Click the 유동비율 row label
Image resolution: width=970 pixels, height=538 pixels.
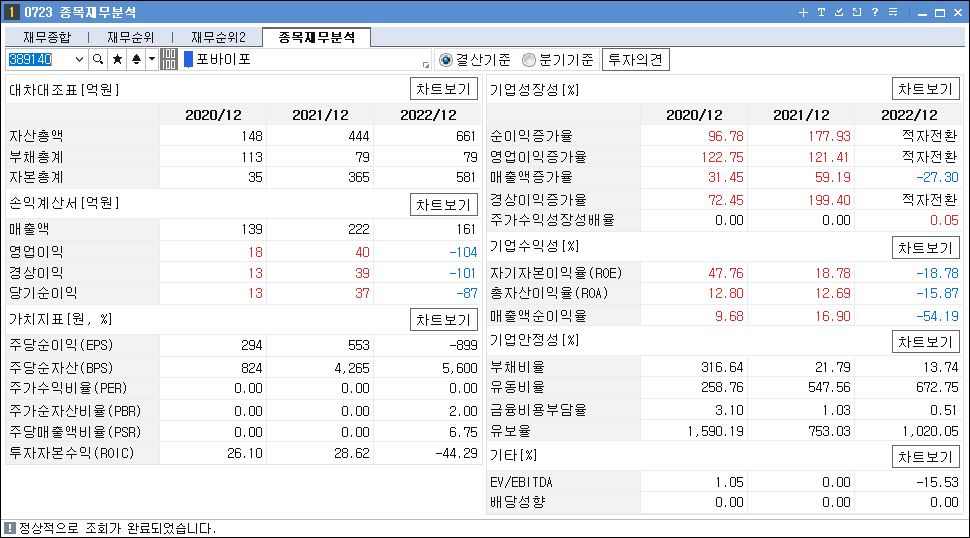517,388
